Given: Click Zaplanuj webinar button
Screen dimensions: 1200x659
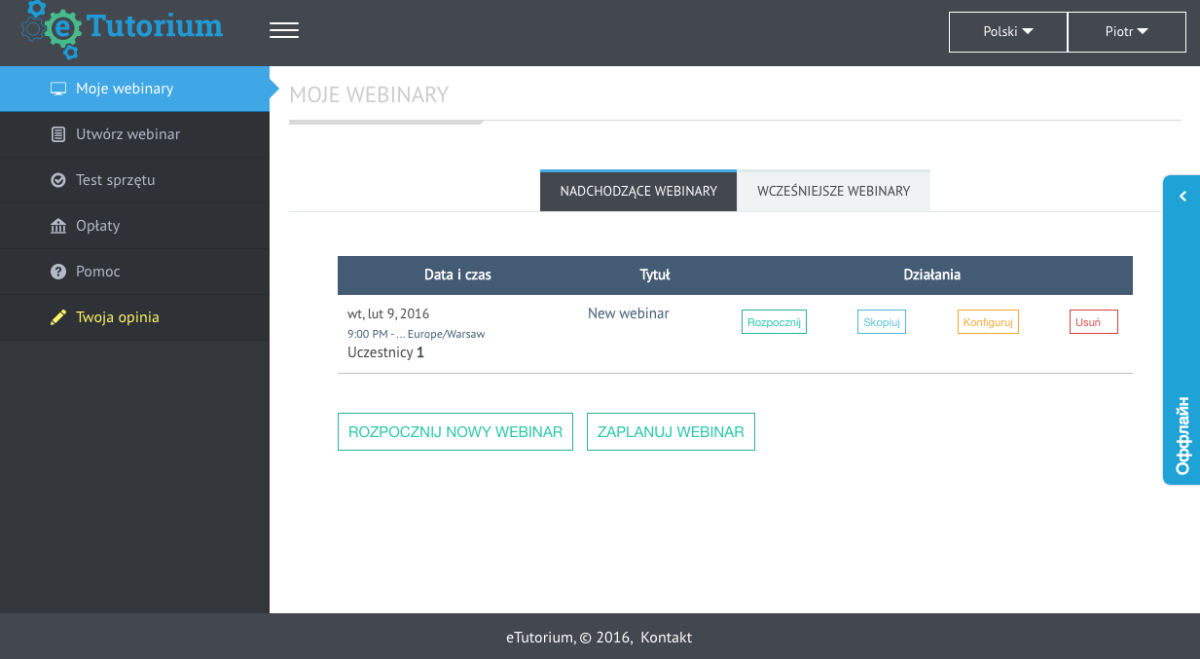Looking at the screenshot, I should tap(670, 432).
